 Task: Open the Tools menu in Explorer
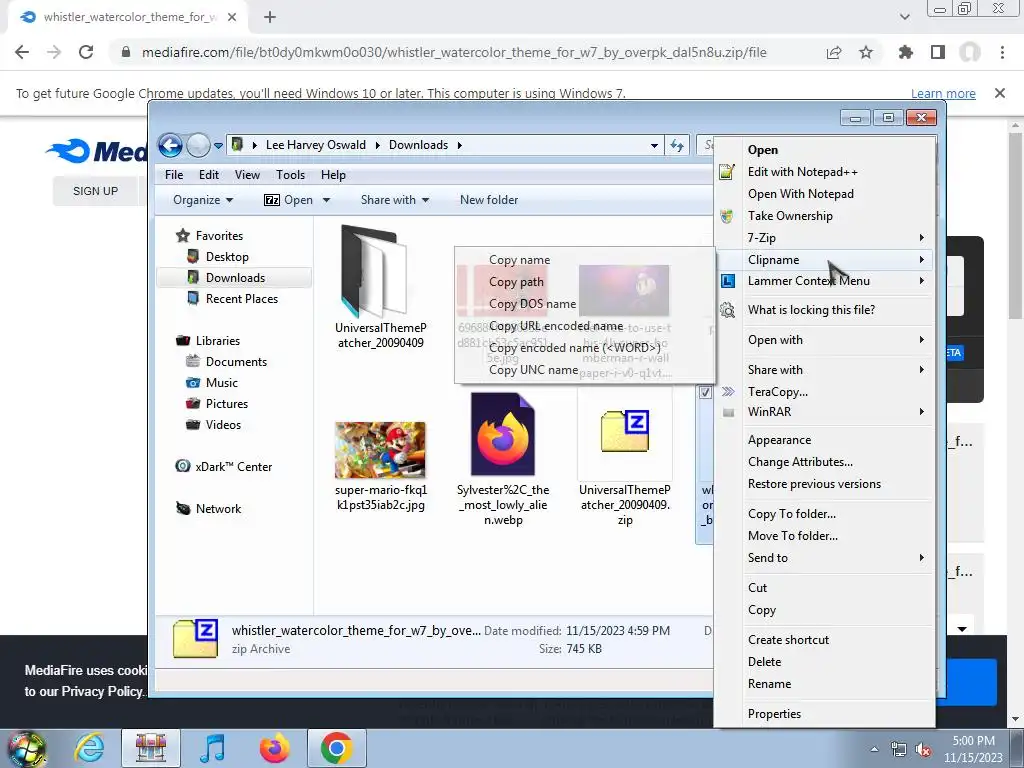290,175
